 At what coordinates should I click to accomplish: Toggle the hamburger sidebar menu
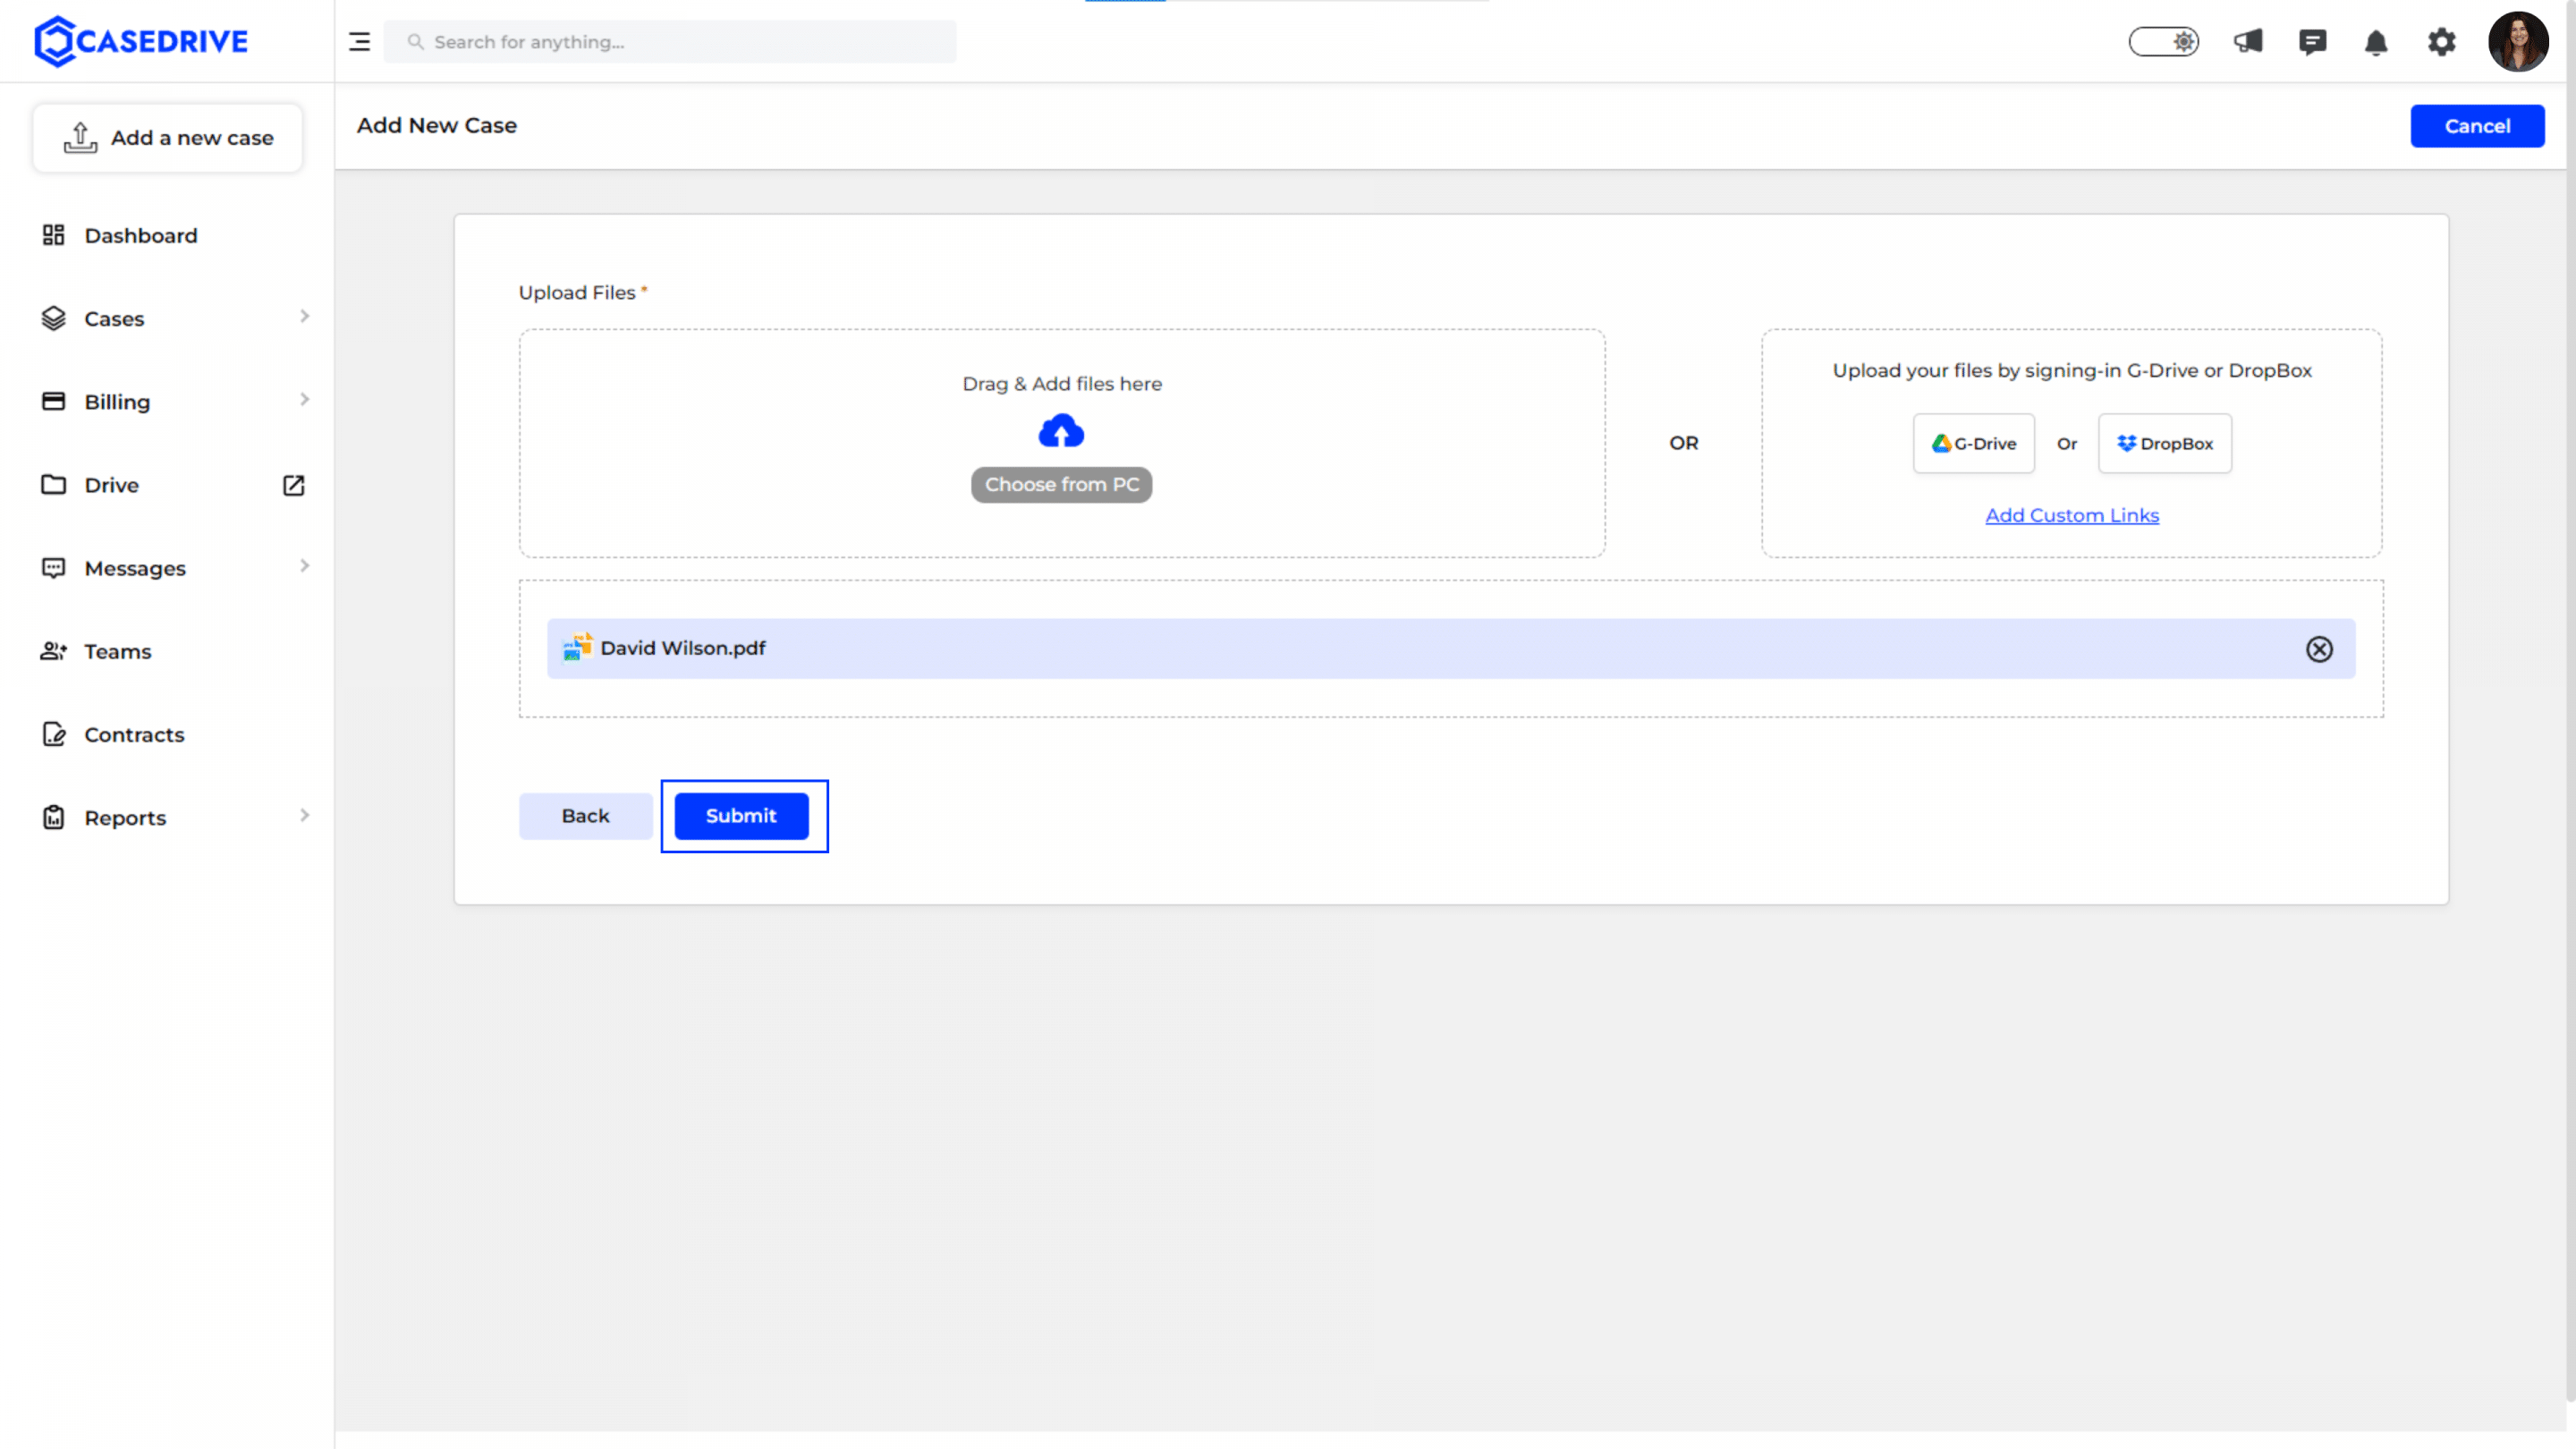tap(359, 42)
